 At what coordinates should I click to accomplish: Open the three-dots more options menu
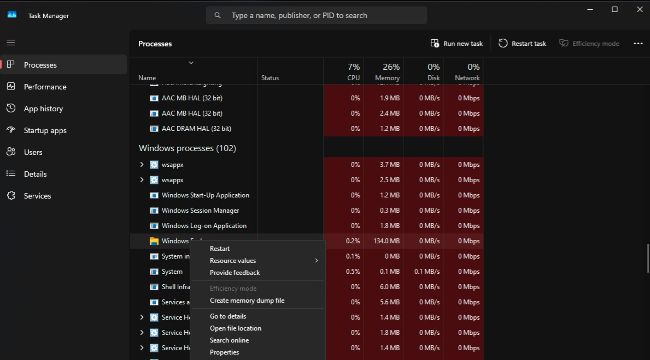point(638,44)
